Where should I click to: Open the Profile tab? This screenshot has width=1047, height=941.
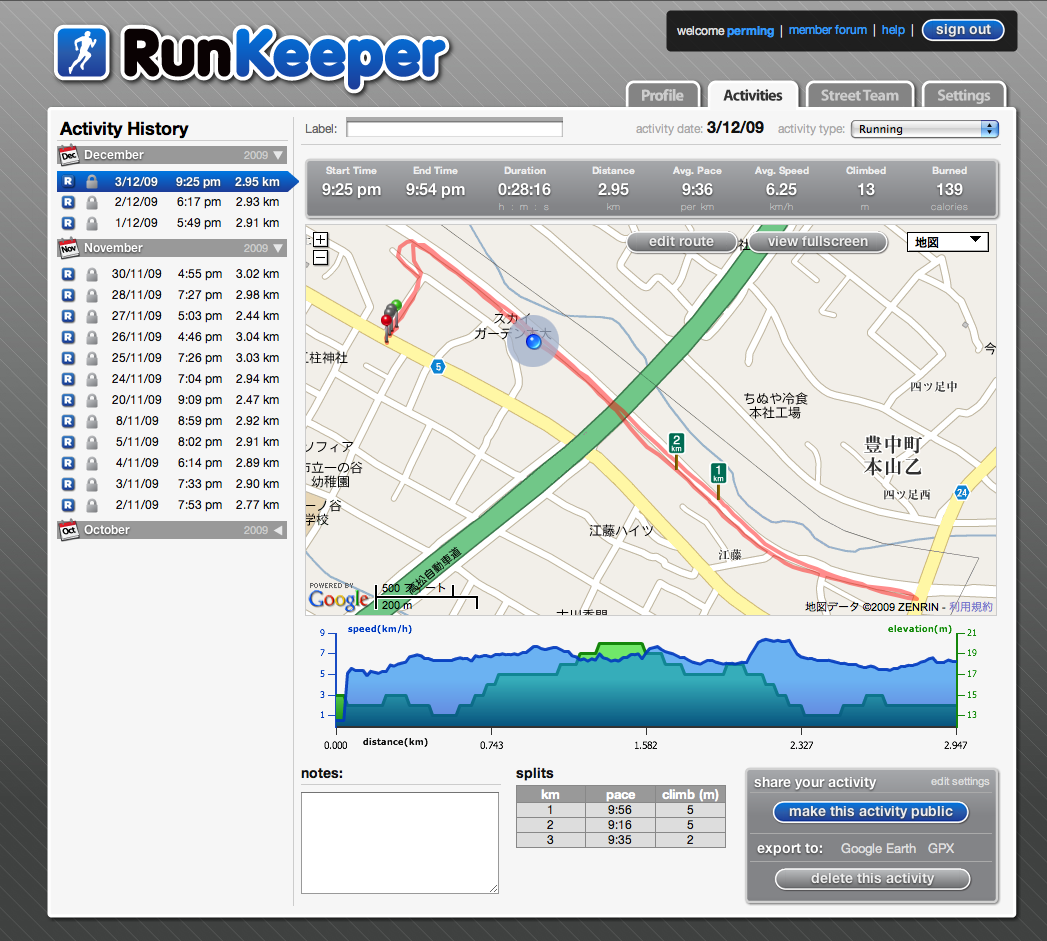662,95
